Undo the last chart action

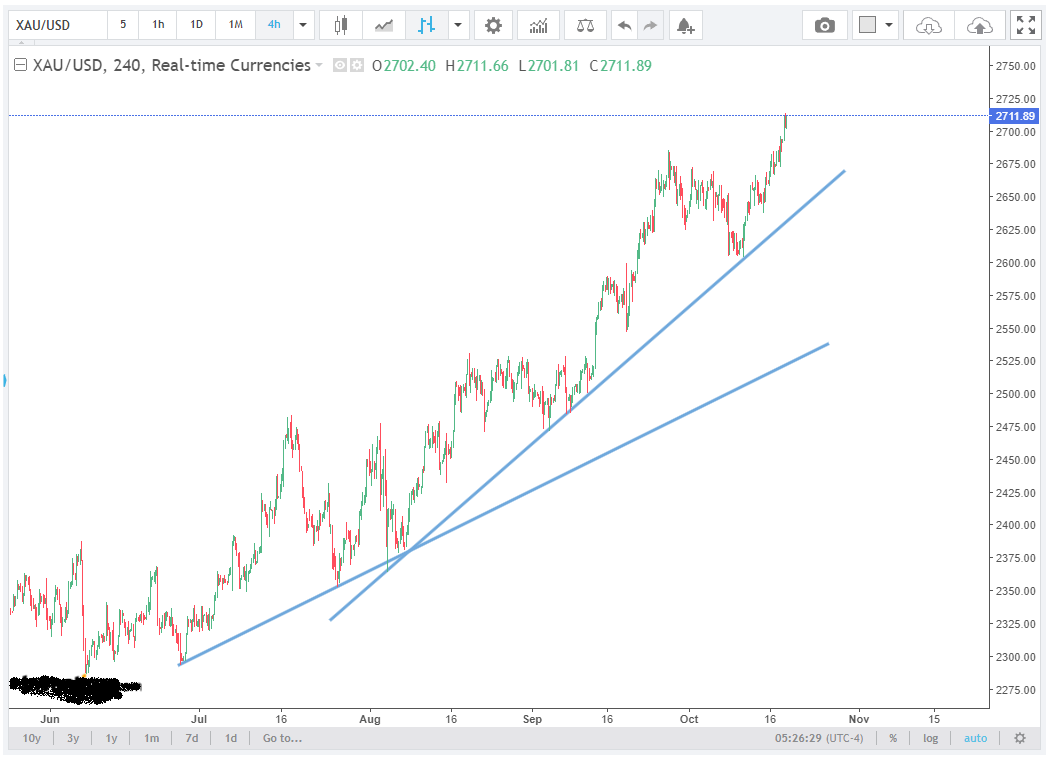click(624, 24)
